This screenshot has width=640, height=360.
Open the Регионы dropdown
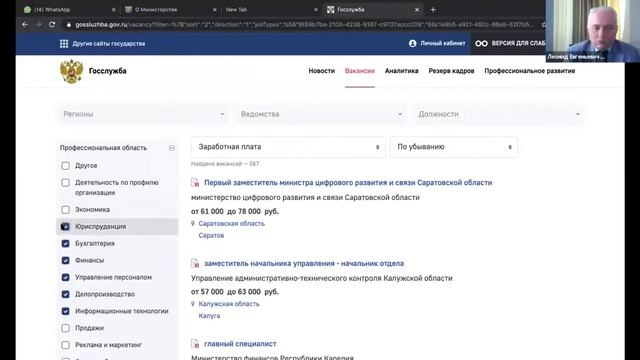click(x=143, y=114)
